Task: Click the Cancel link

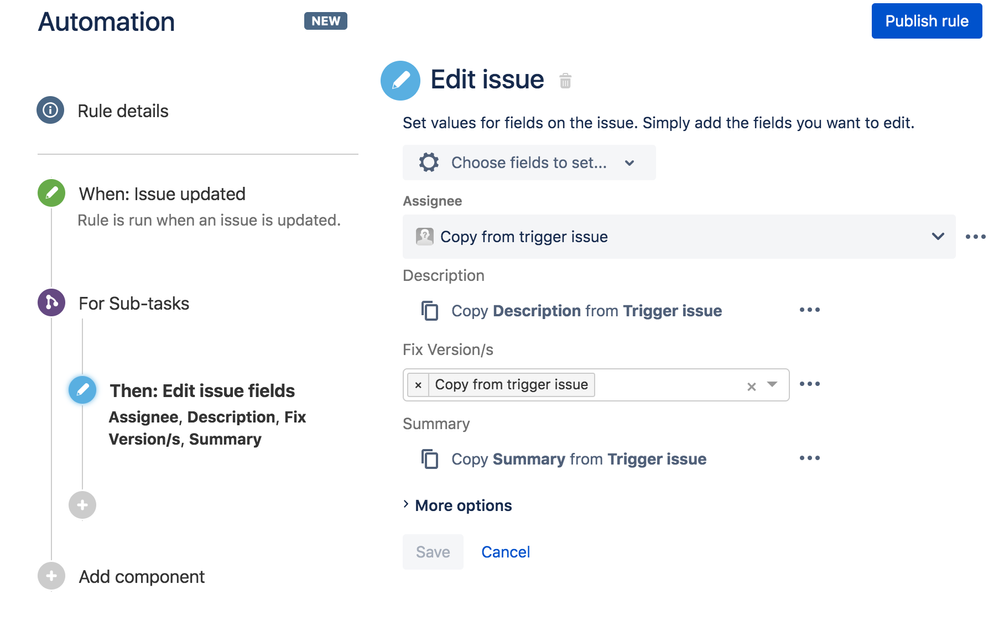Action: pyautogui.click(x=505, y=551)
